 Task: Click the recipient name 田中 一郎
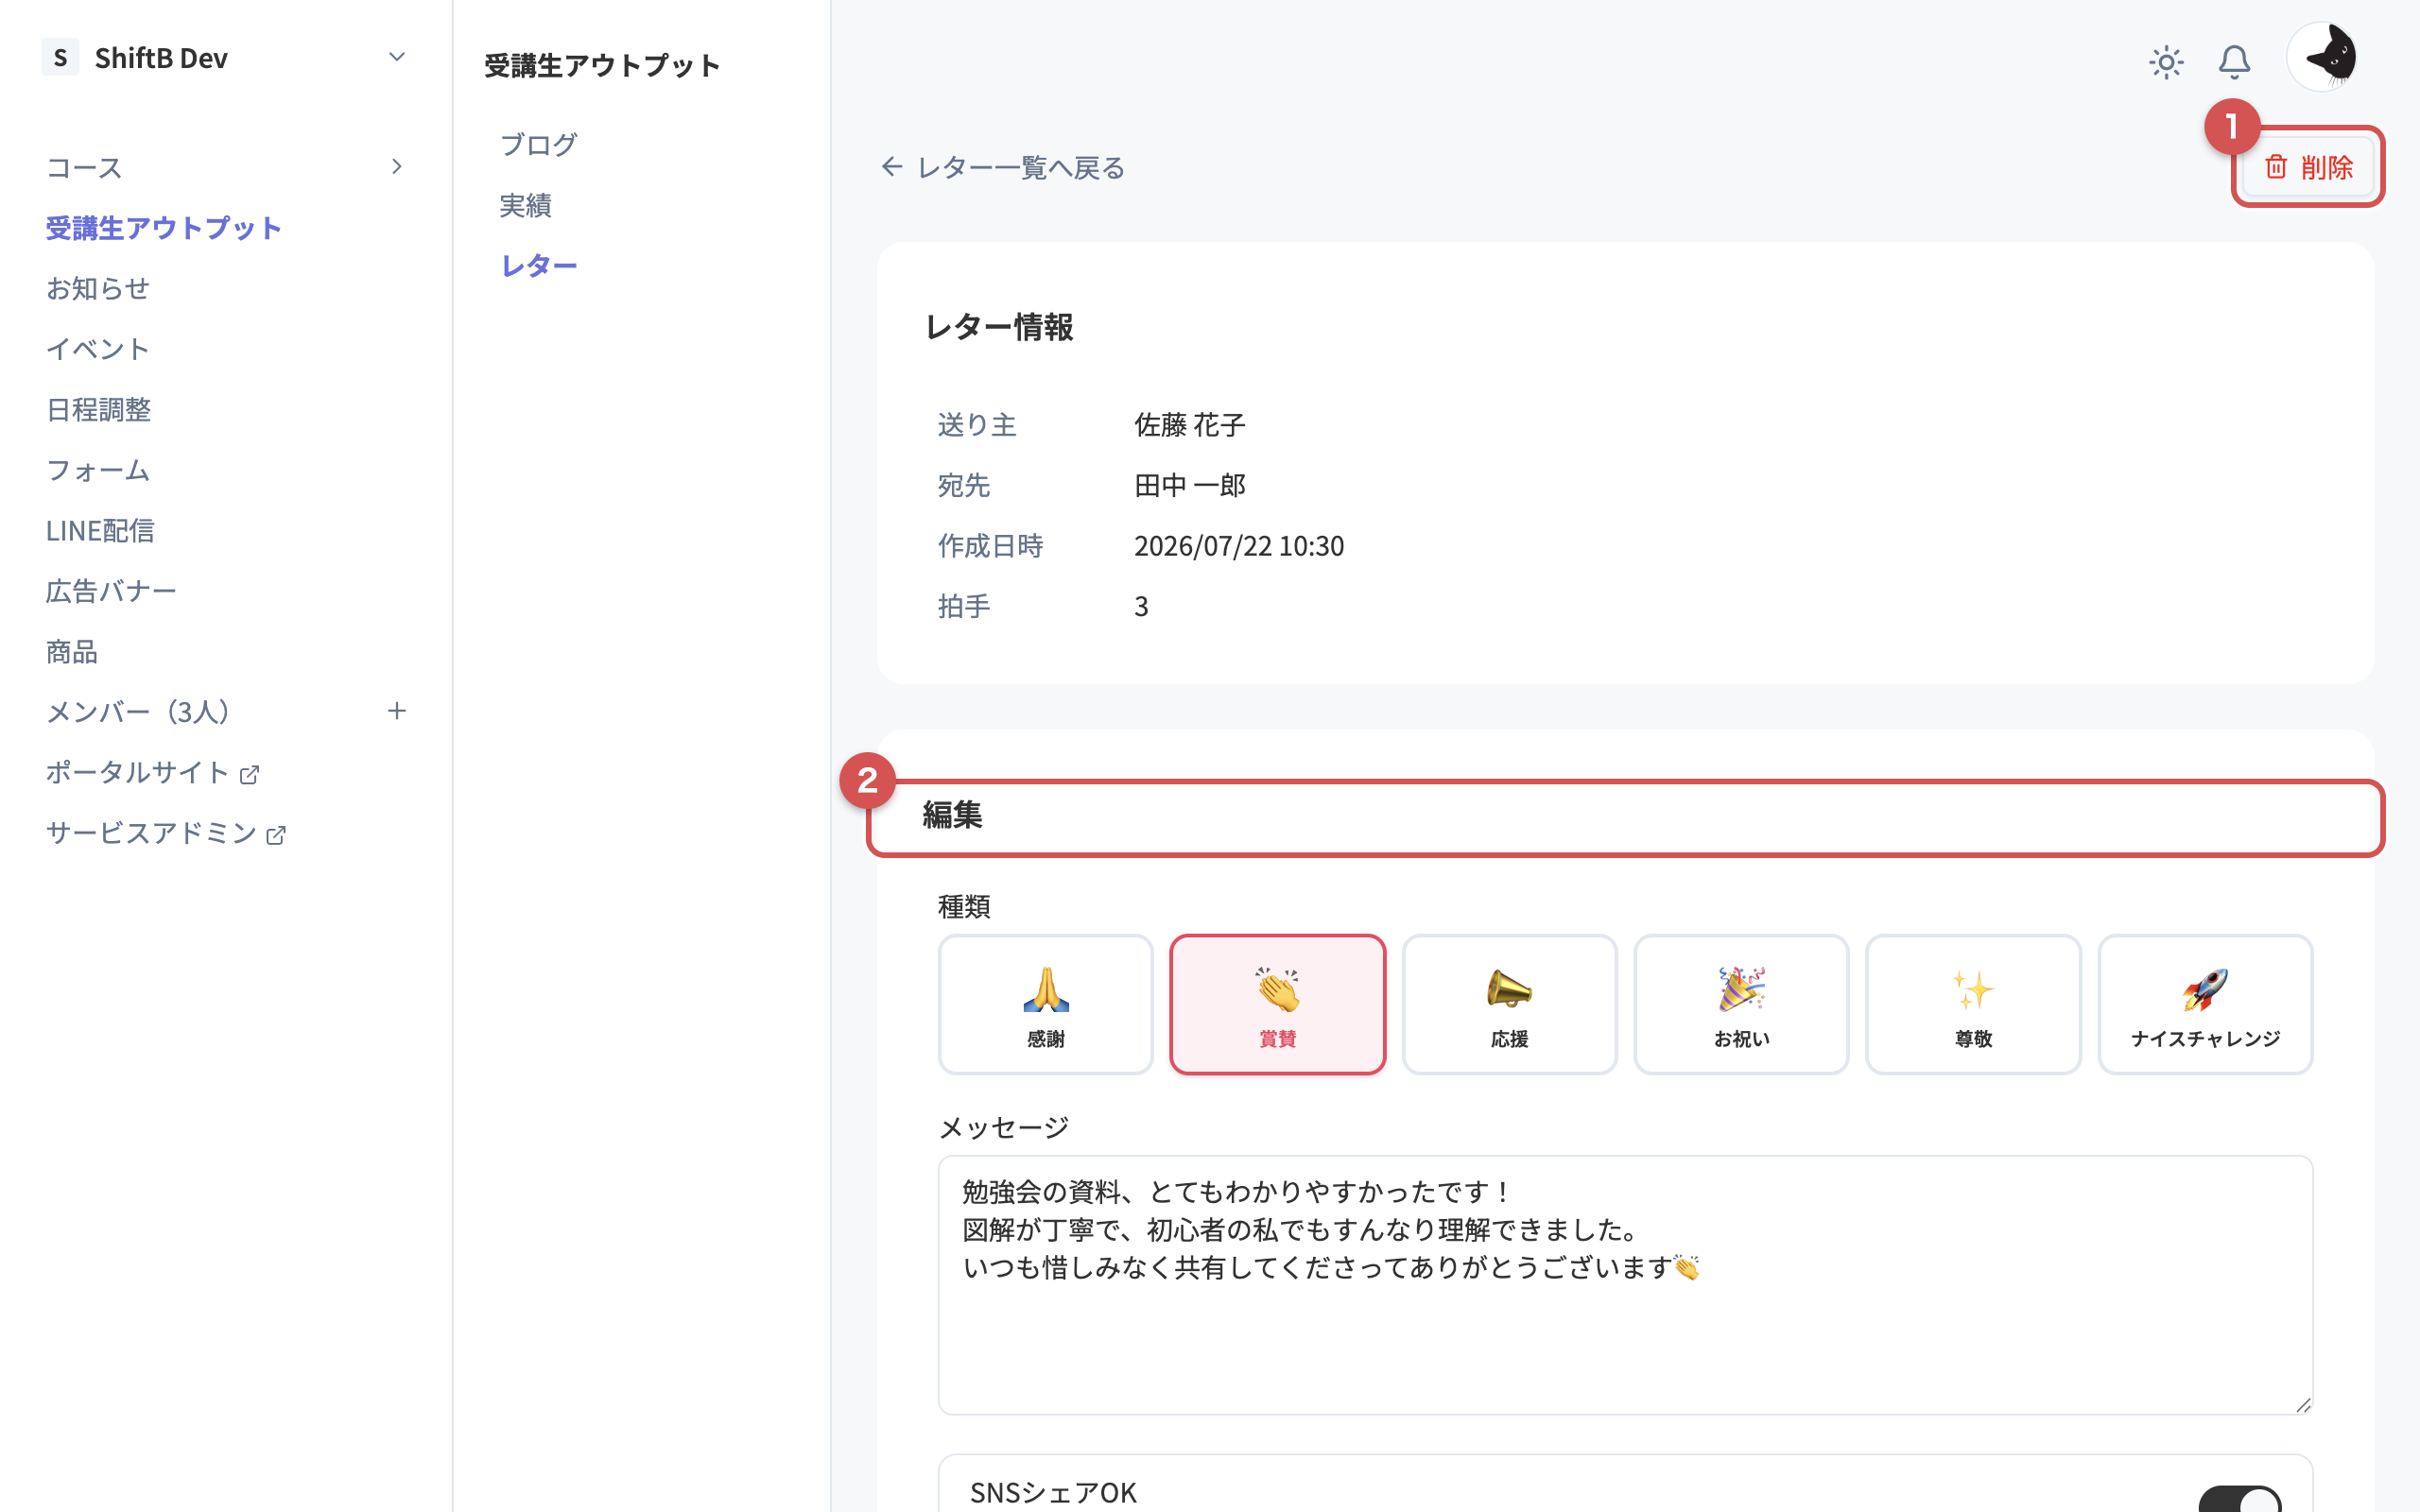[x=1189, y=485]
